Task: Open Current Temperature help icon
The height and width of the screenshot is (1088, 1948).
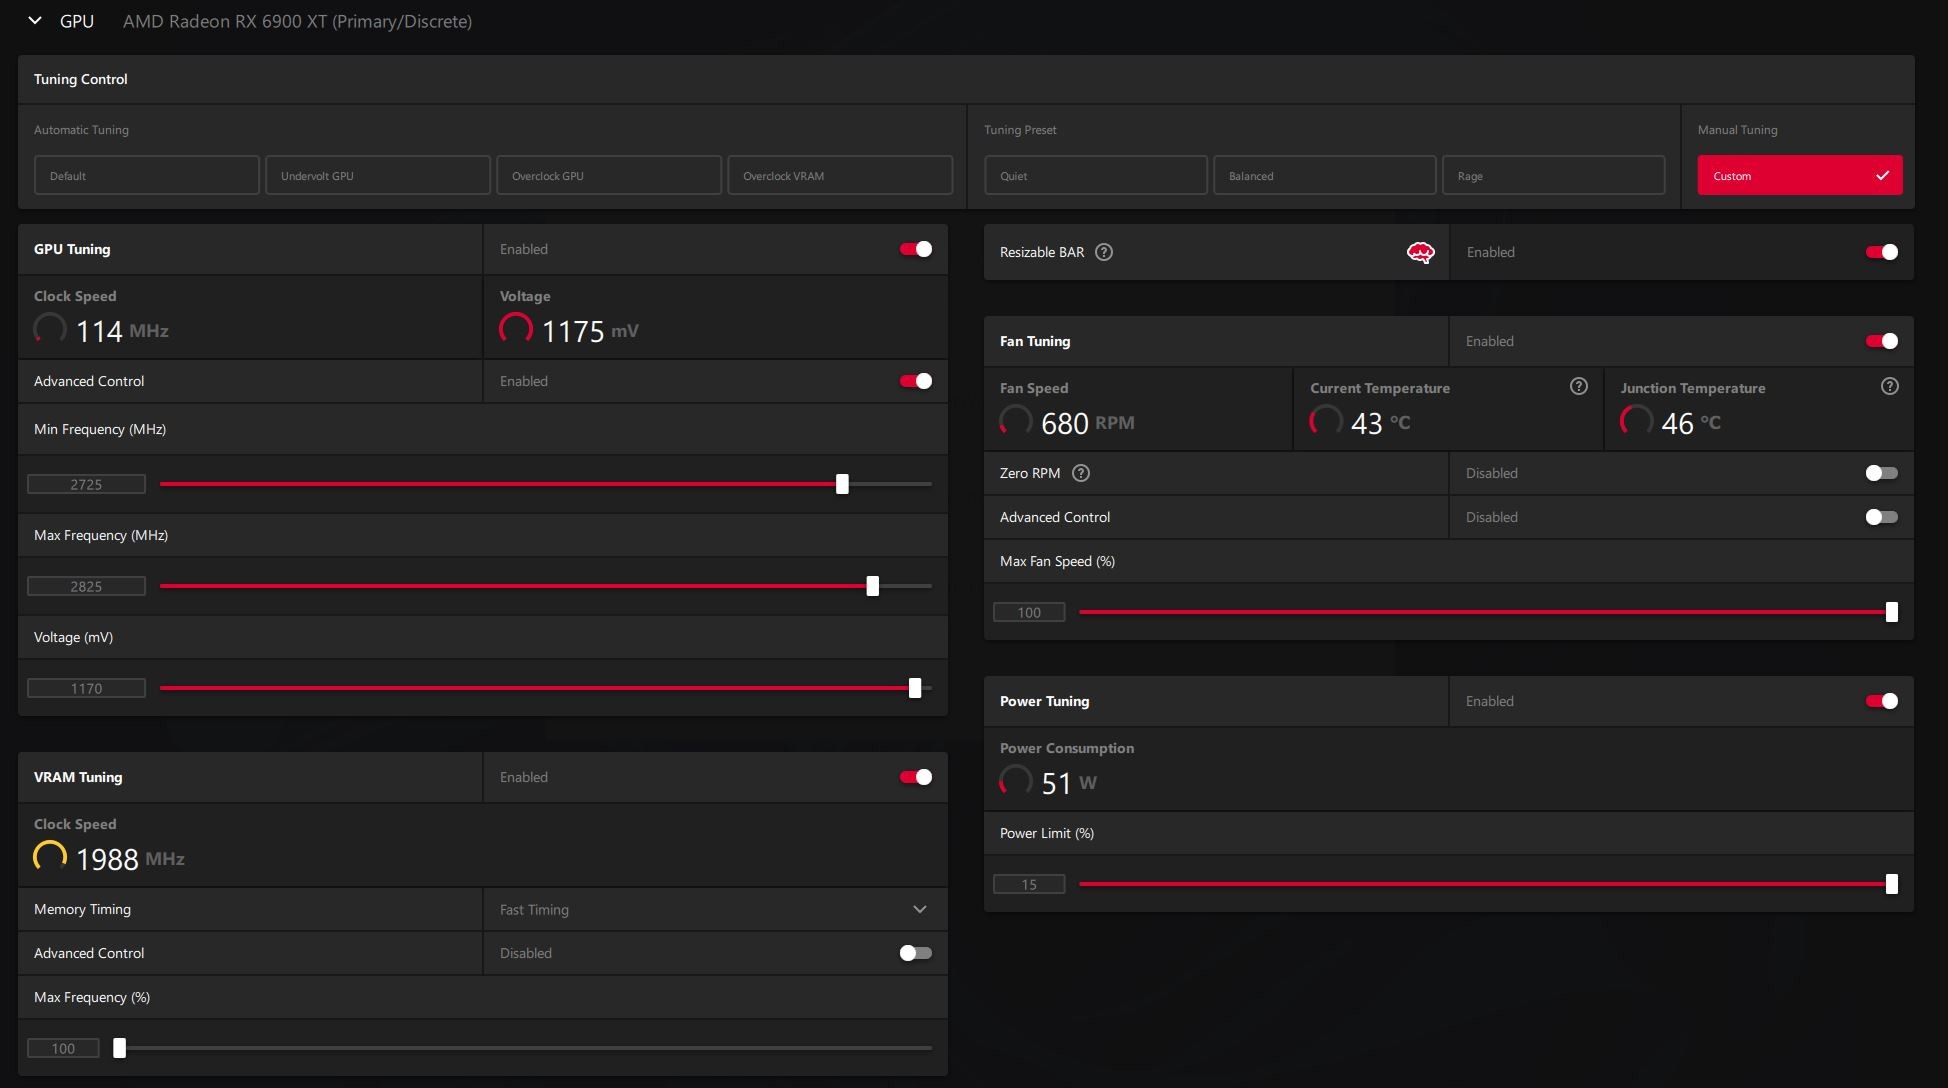Action: [x=1579, y=387]
